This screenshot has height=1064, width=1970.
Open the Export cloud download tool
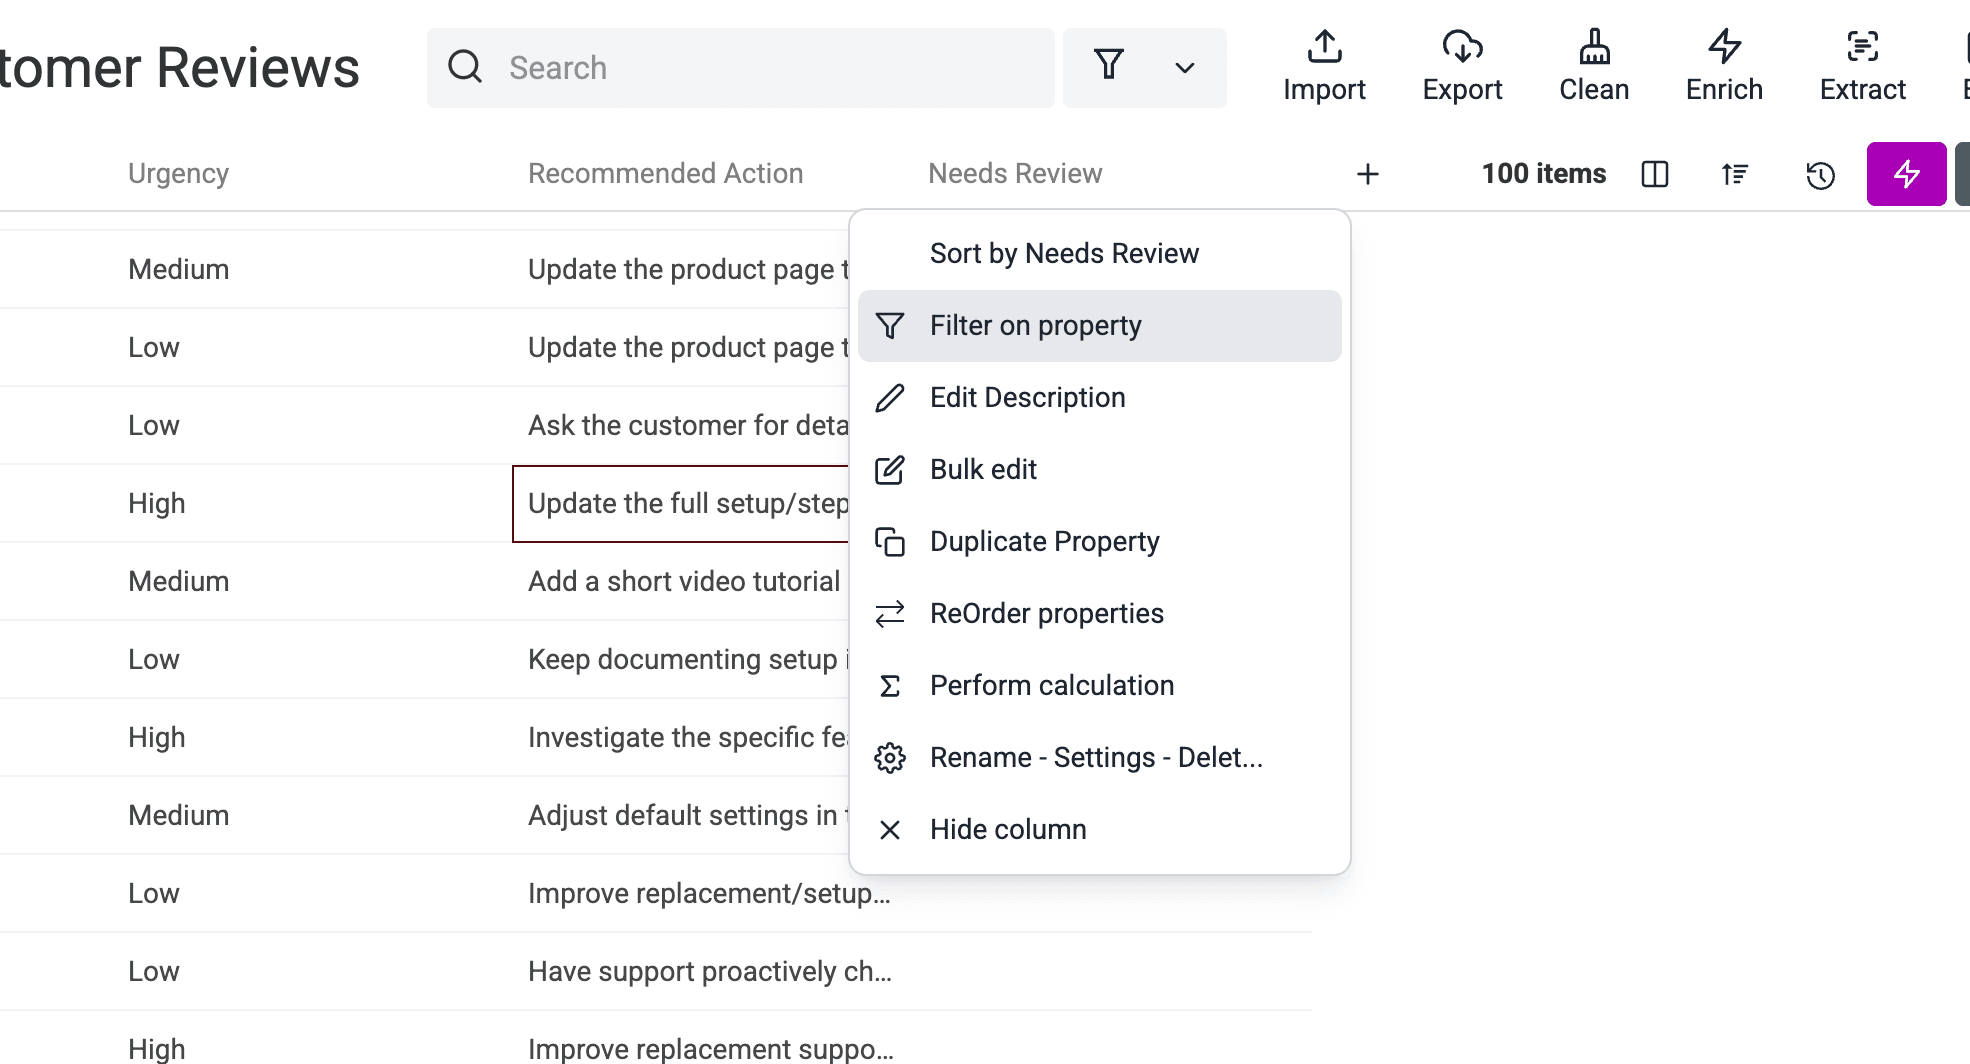pyautogui.click(x=1462, y=47)
